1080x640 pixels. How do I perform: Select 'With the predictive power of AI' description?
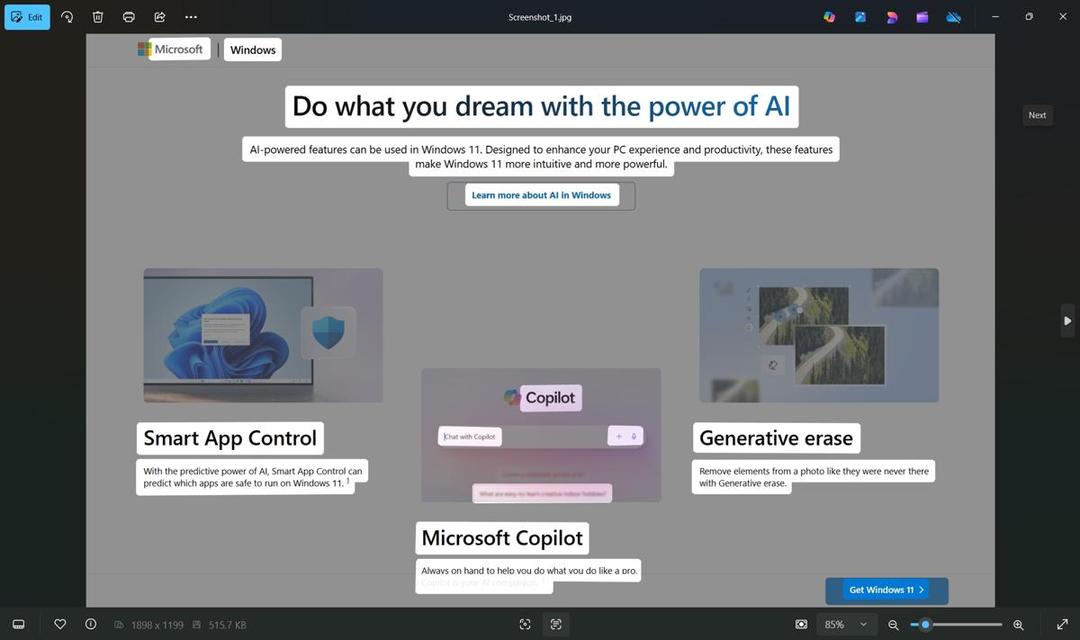[252, 477]
